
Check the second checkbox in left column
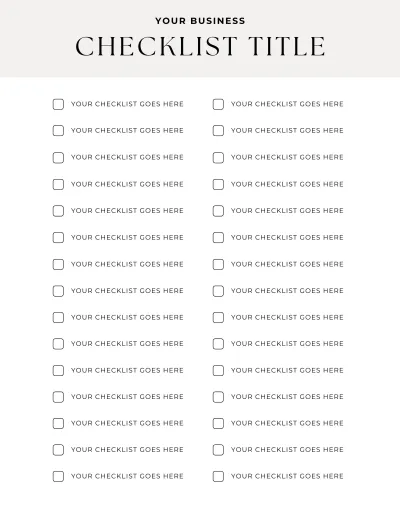(x=58, y=130)
